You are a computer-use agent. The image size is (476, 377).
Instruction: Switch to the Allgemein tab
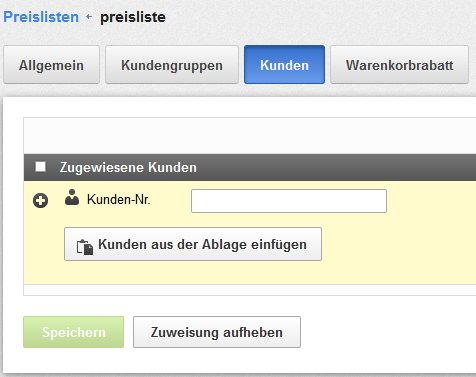(51, 65)
